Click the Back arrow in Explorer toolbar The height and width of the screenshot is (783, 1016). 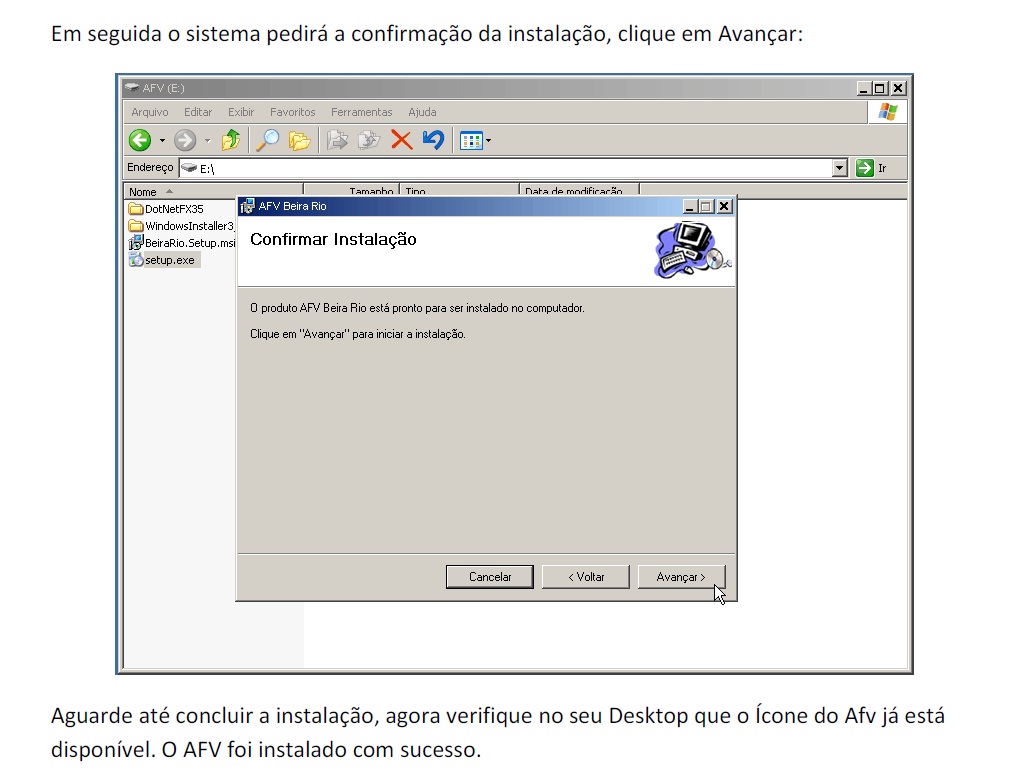(x=139, y=140)
